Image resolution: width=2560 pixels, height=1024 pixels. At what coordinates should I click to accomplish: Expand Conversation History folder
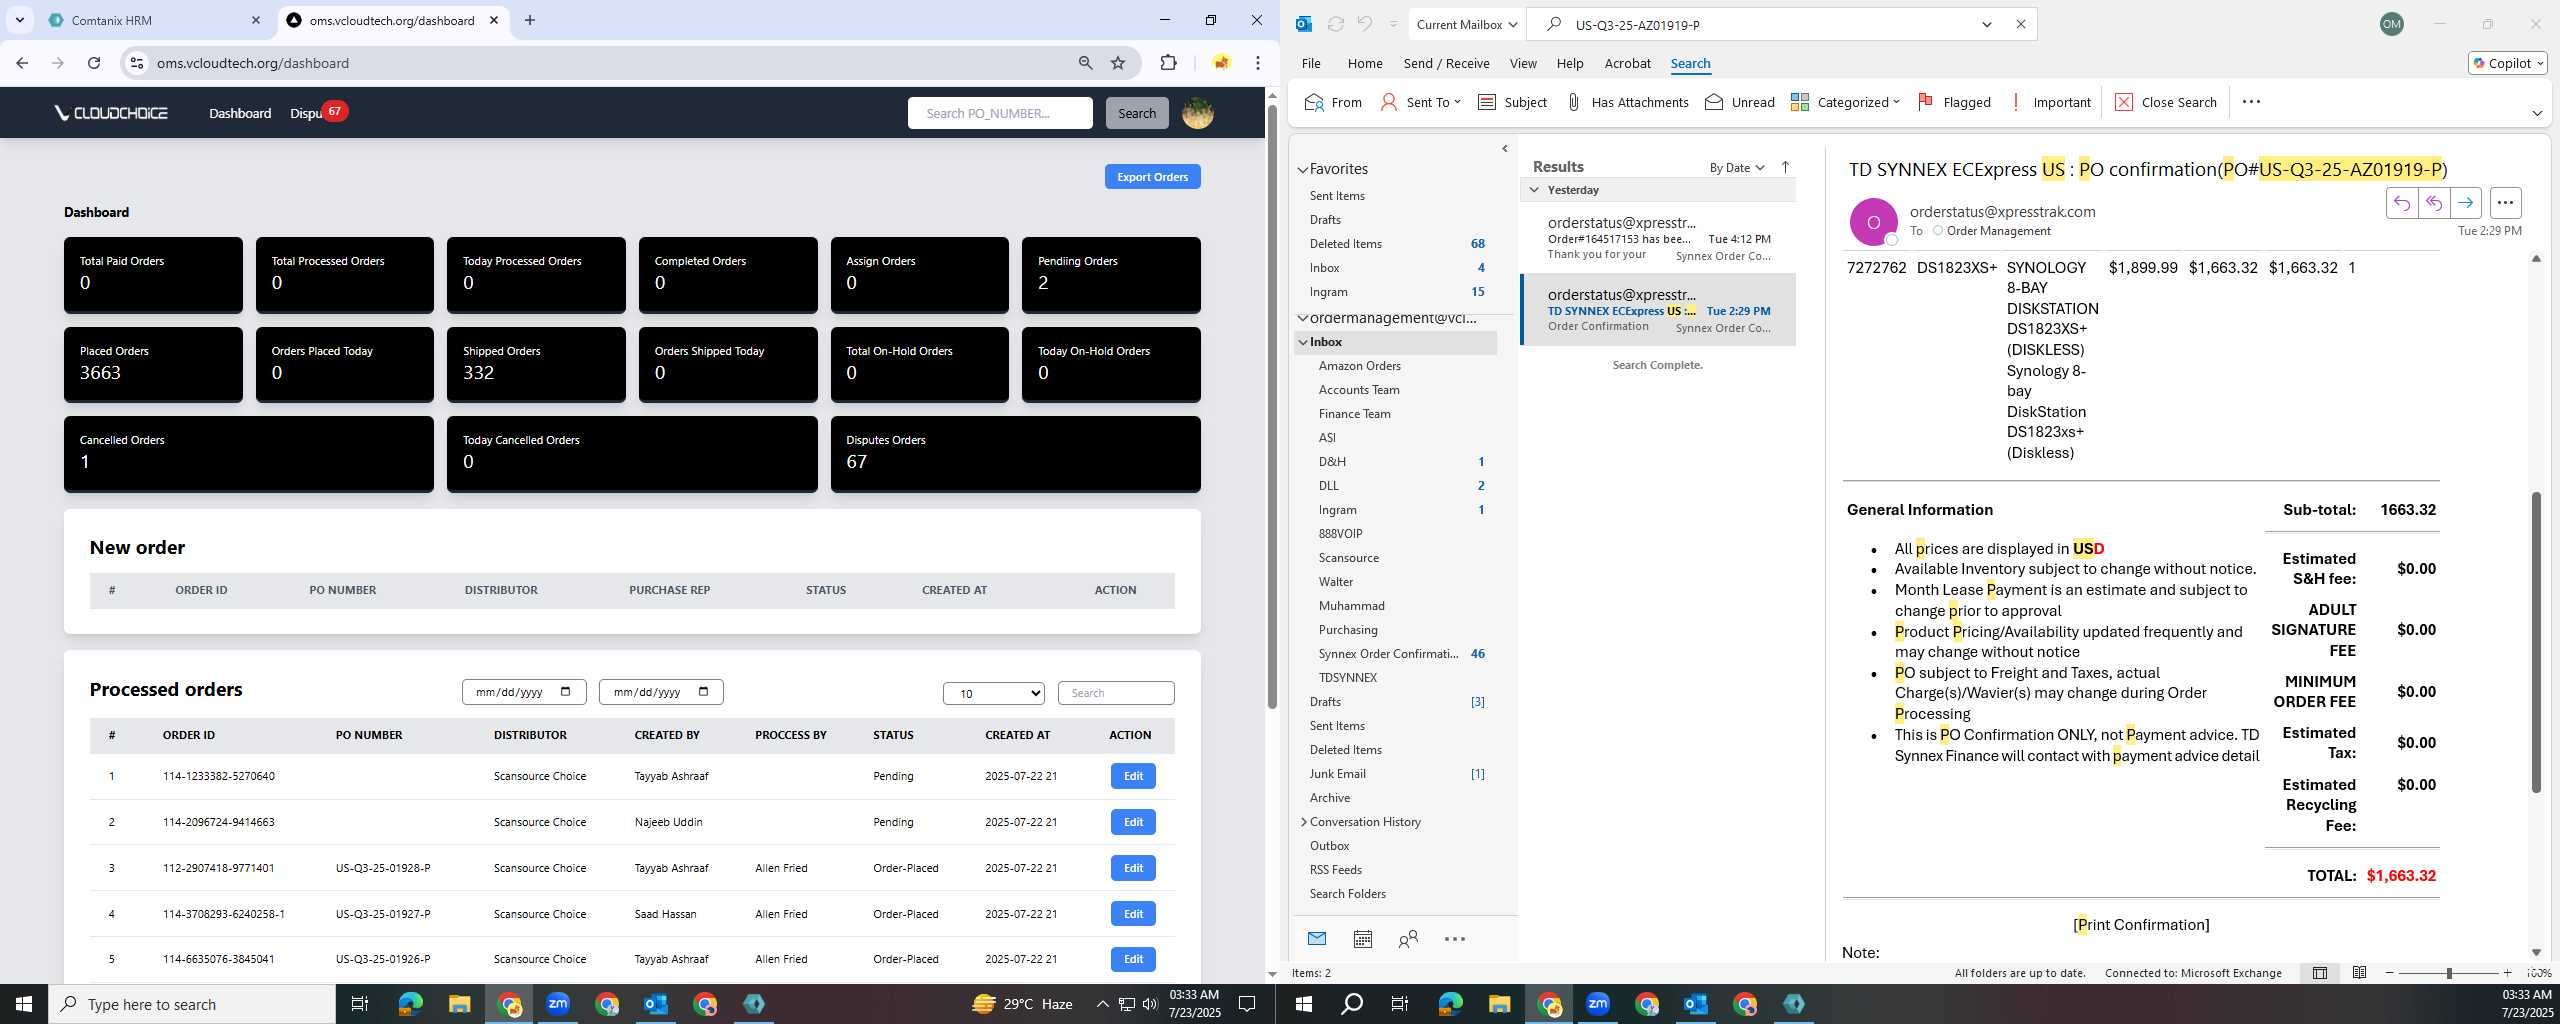(1303, 821)
